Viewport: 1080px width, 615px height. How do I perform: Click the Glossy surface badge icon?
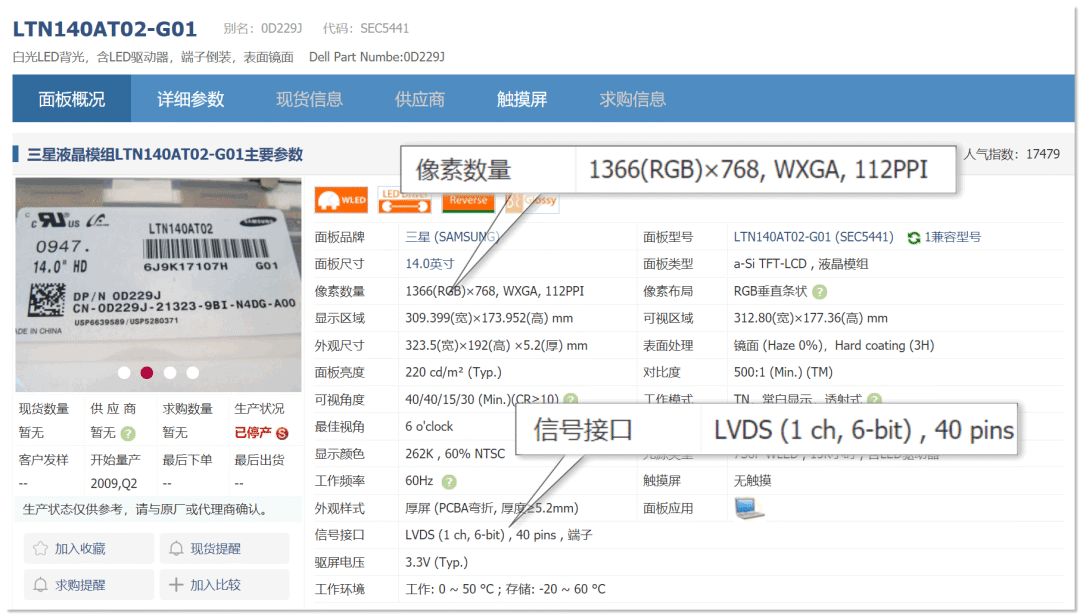532,202
